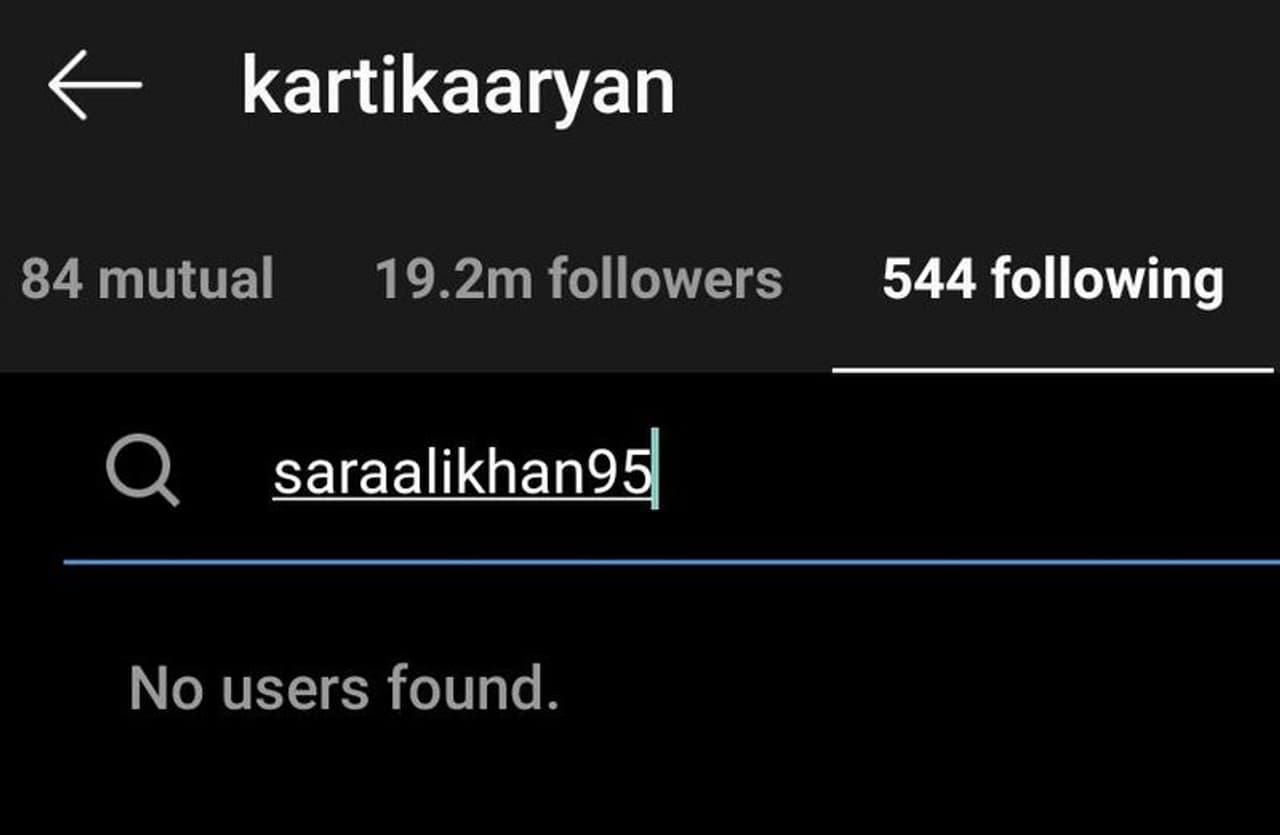The width and height of the screenshot is (1280, 835).
Task: Place cursor at end of saraalikhan95 text
Action: coord(655,473)
